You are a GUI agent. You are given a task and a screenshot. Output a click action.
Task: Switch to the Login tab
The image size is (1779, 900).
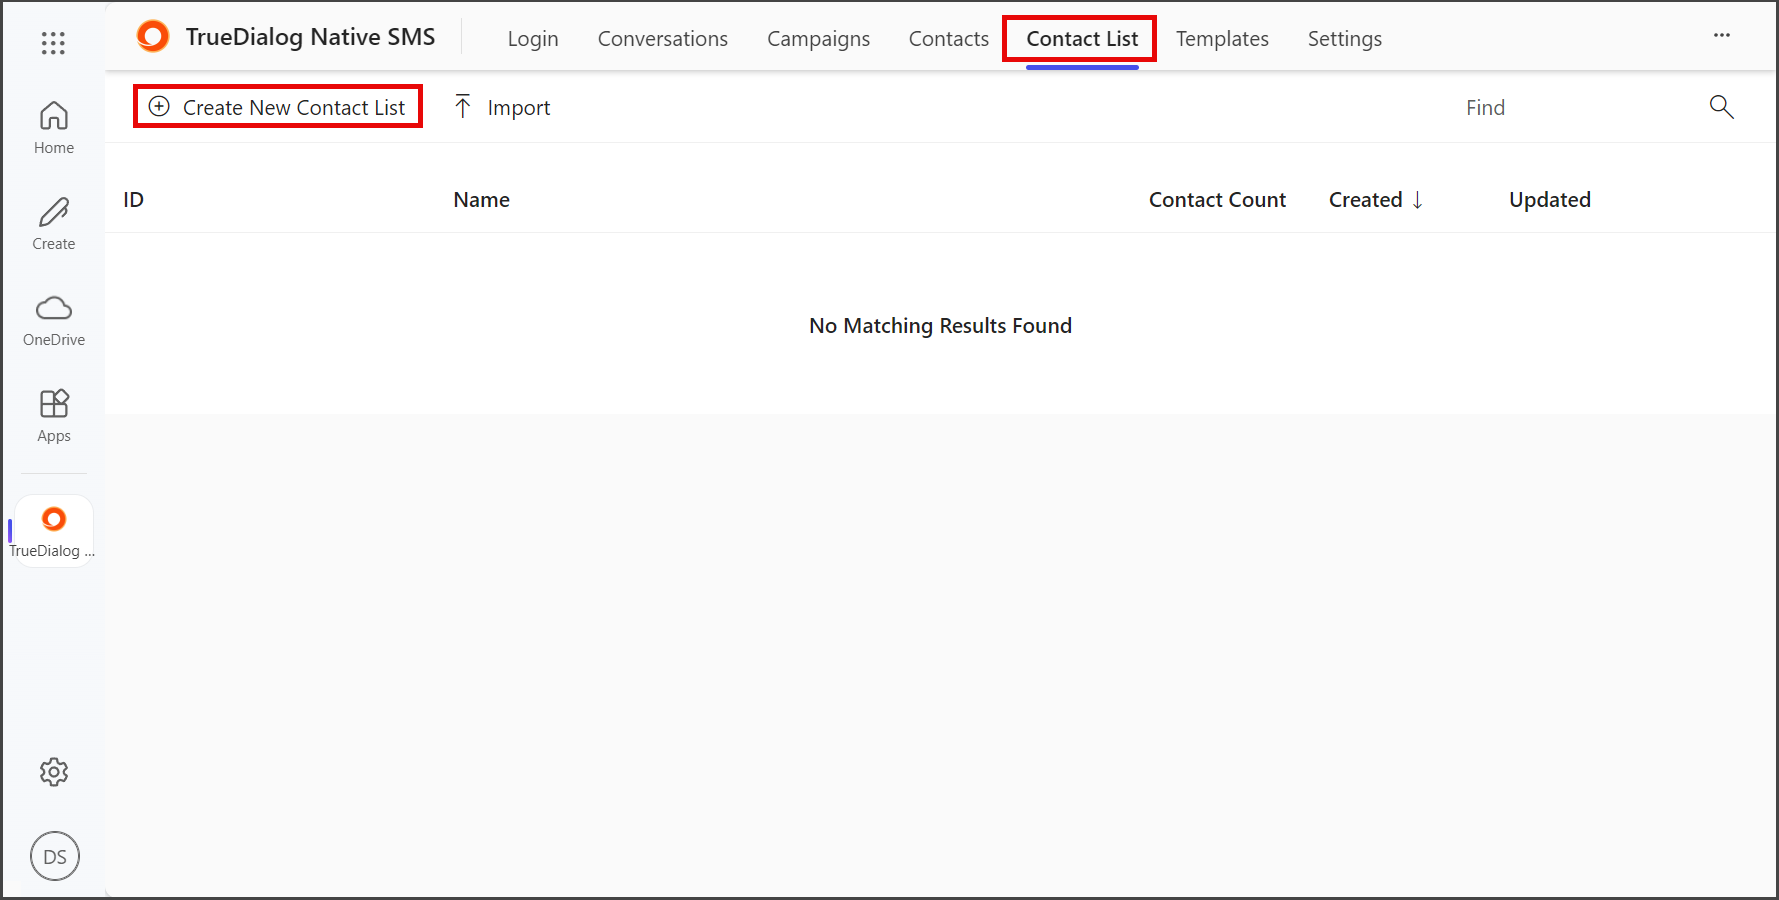click(x=533, y=39)
